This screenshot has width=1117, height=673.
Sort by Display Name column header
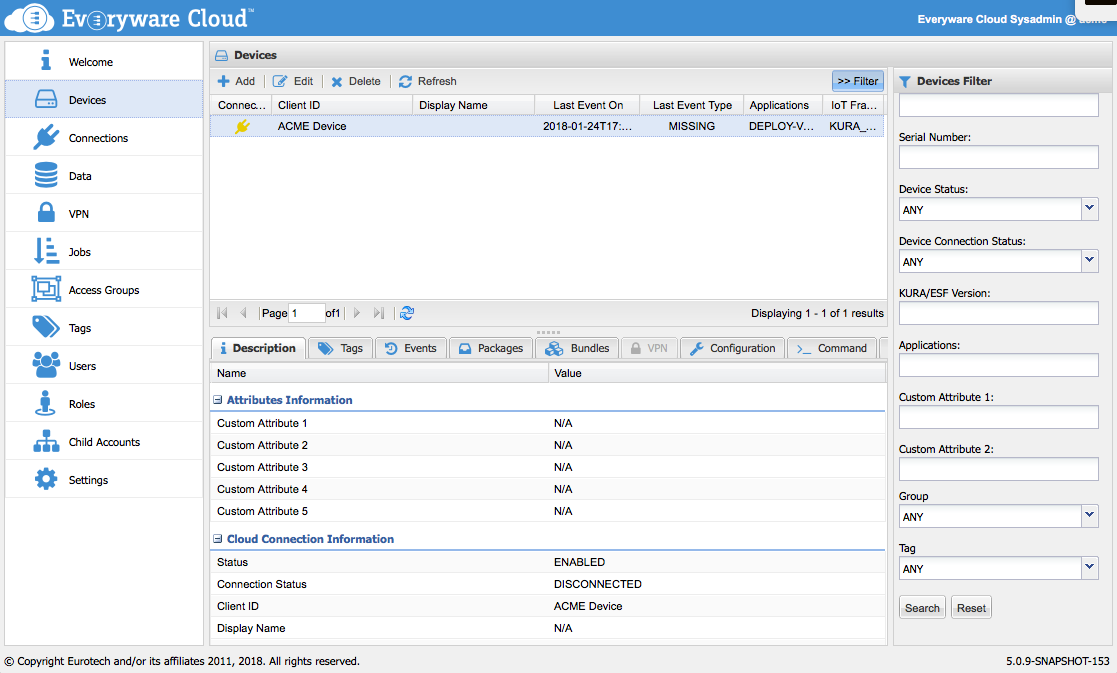tap(474, 105)
